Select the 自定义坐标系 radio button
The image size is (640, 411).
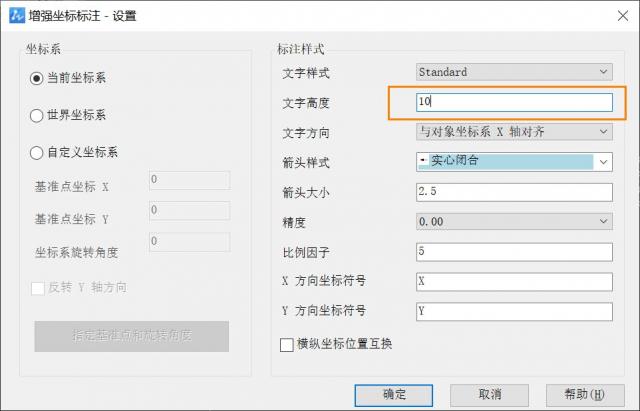[x=38, y=152]
